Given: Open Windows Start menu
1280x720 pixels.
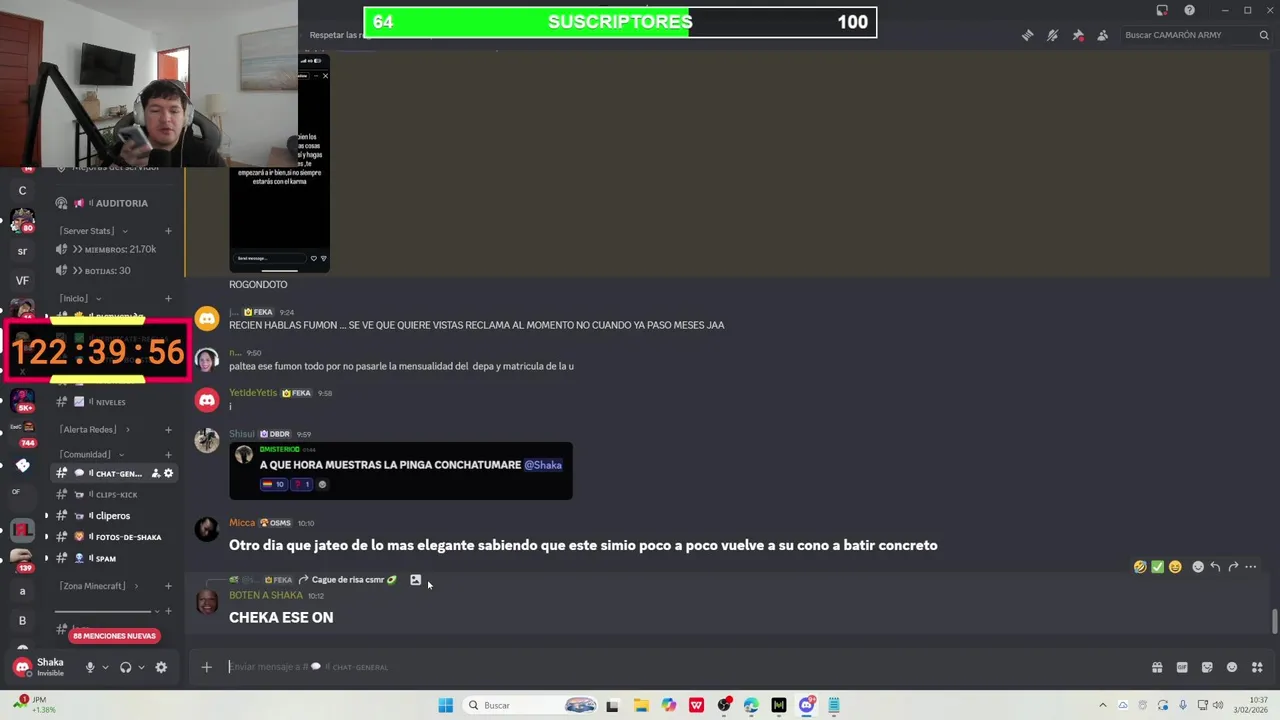Looking at the screenshot, I should (x=446, y=705).
